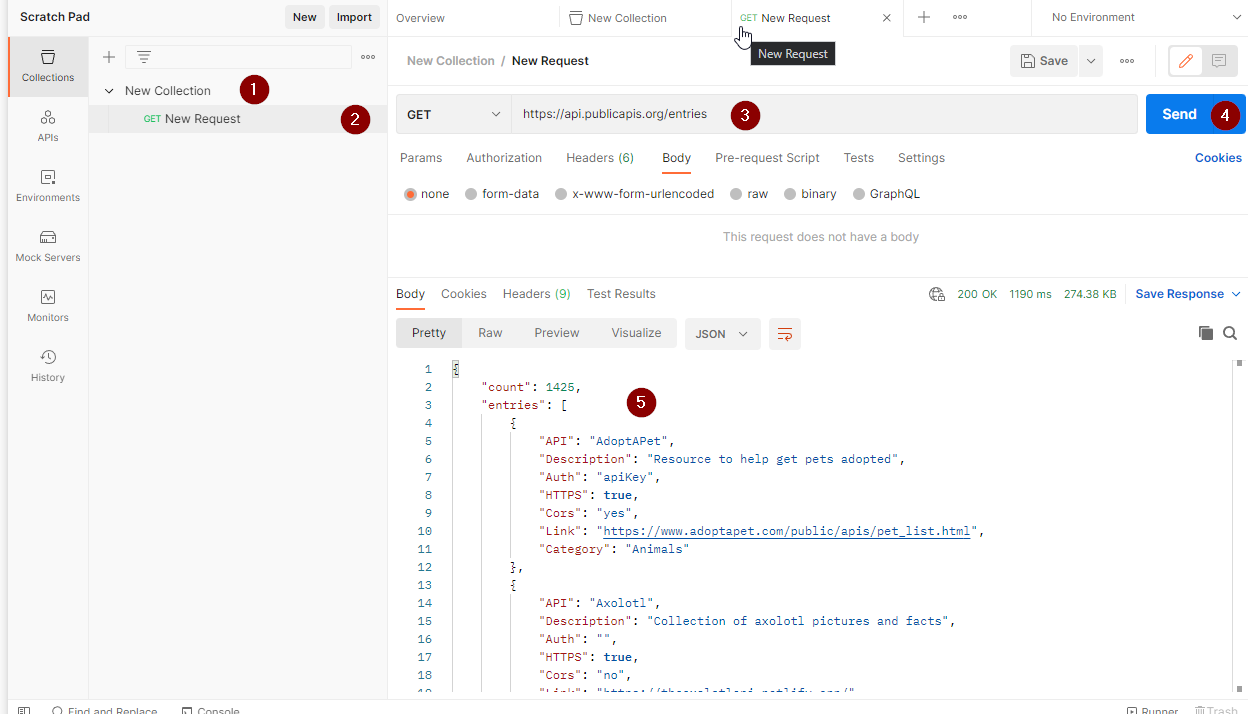Screen dimensions: 1248x714
Task: Click the copy response icon
Action: click(x=1205, y=333)
